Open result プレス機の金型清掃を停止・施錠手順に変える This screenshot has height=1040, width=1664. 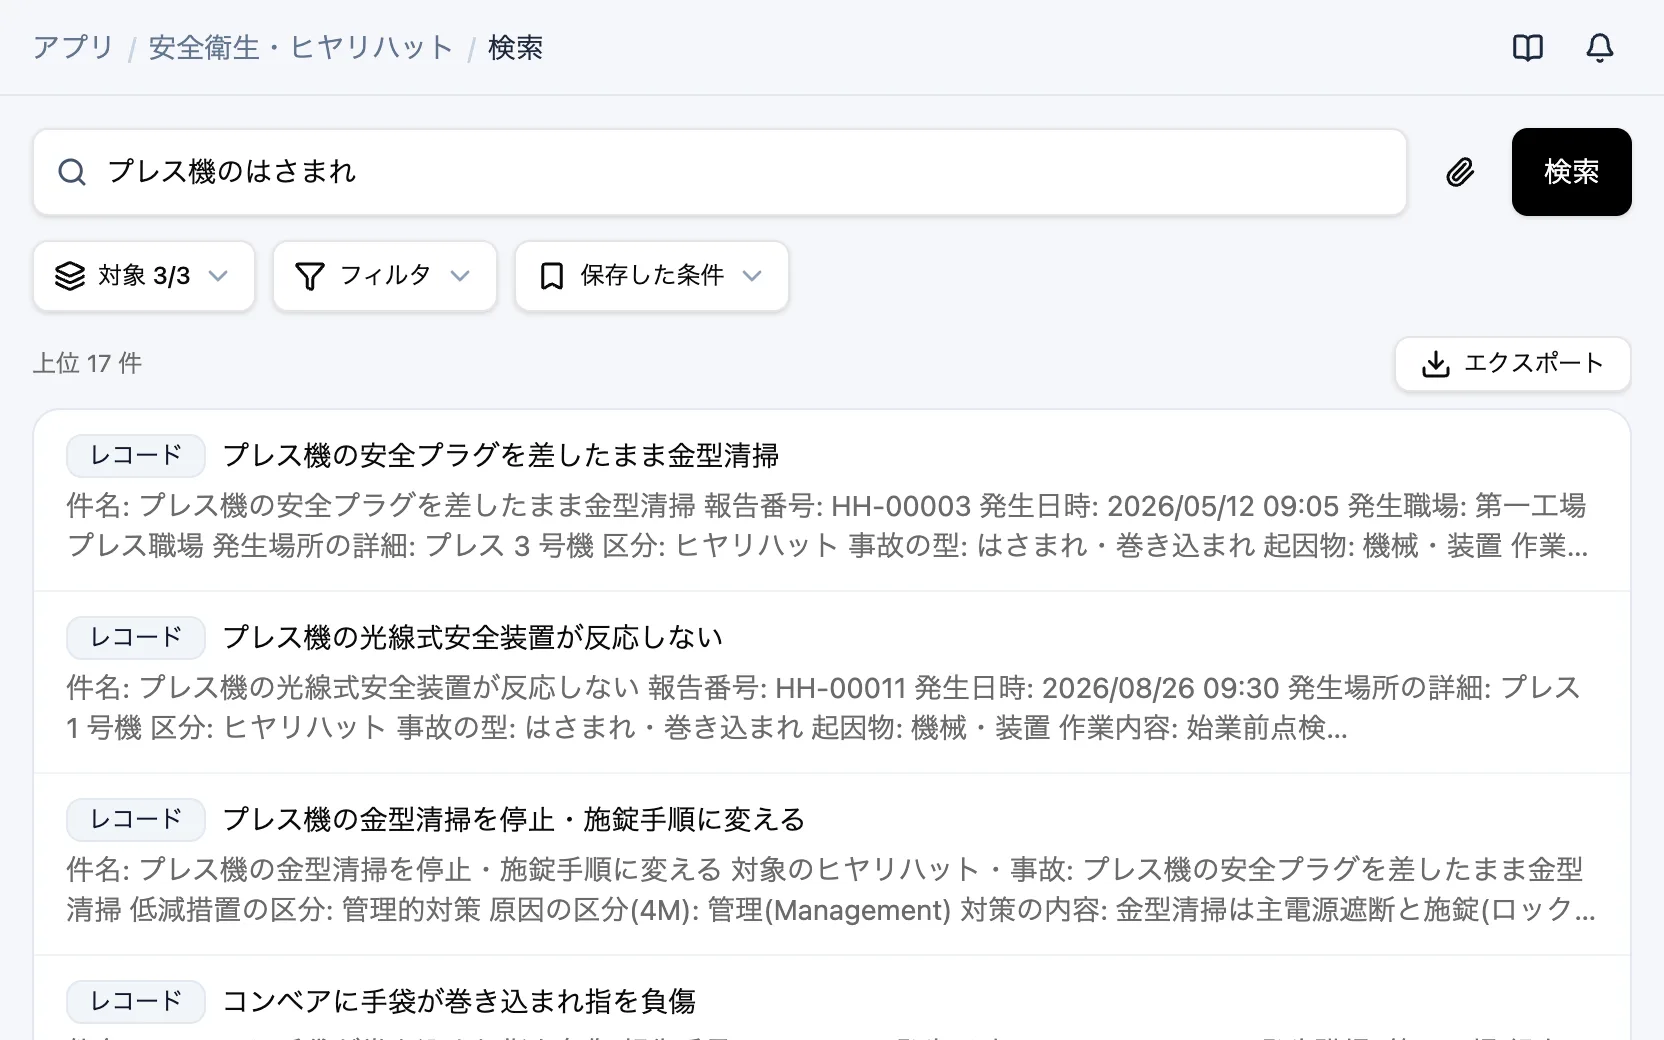(513, 820)
